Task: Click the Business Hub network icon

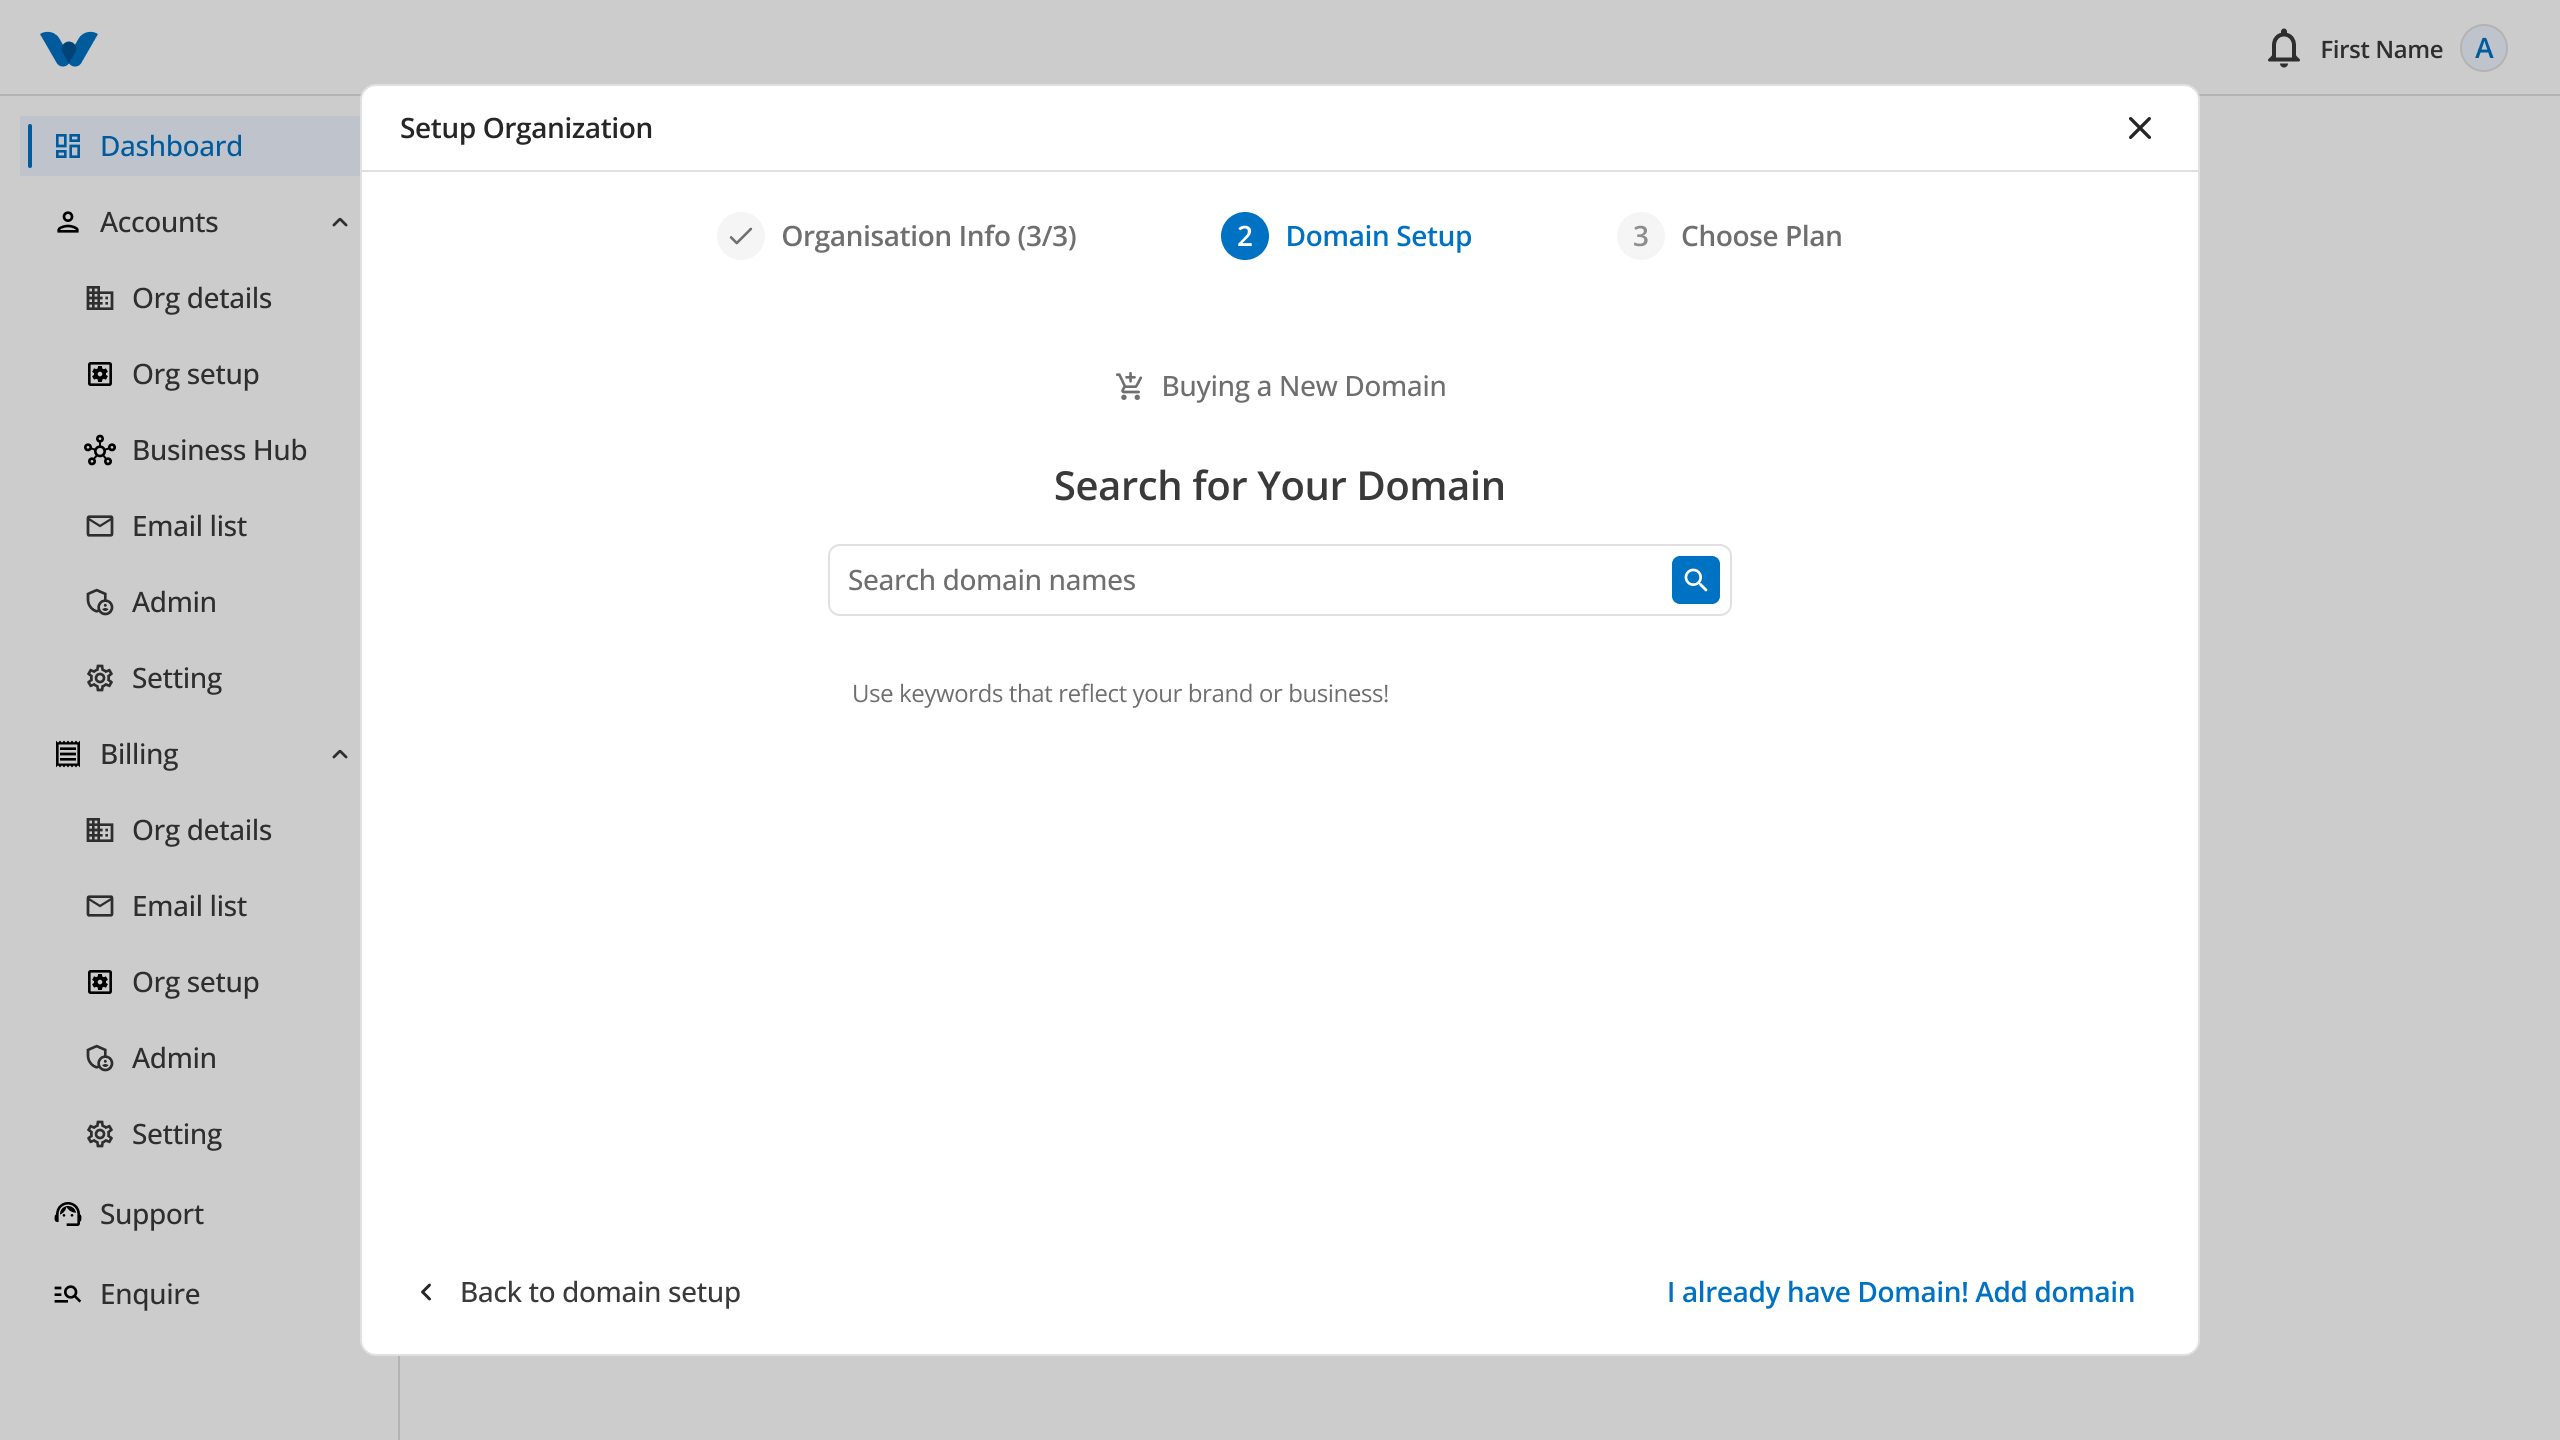Action: coord(100,450)
